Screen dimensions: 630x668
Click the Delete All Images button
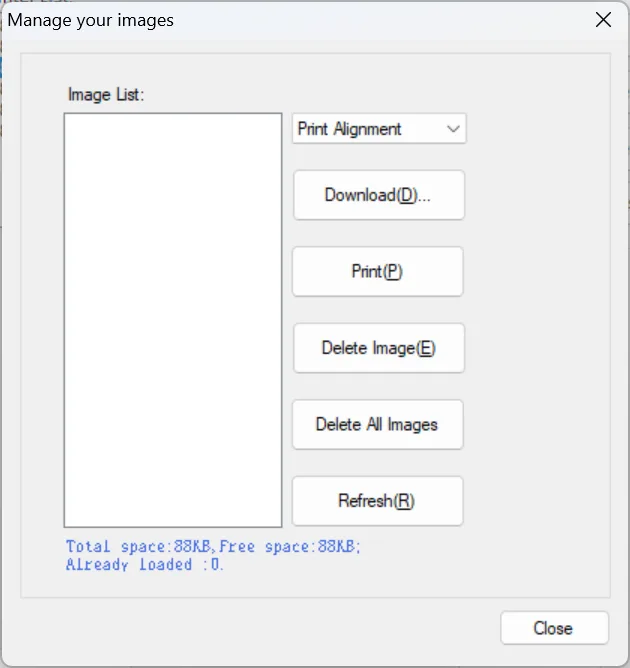(x=377, y=425)
